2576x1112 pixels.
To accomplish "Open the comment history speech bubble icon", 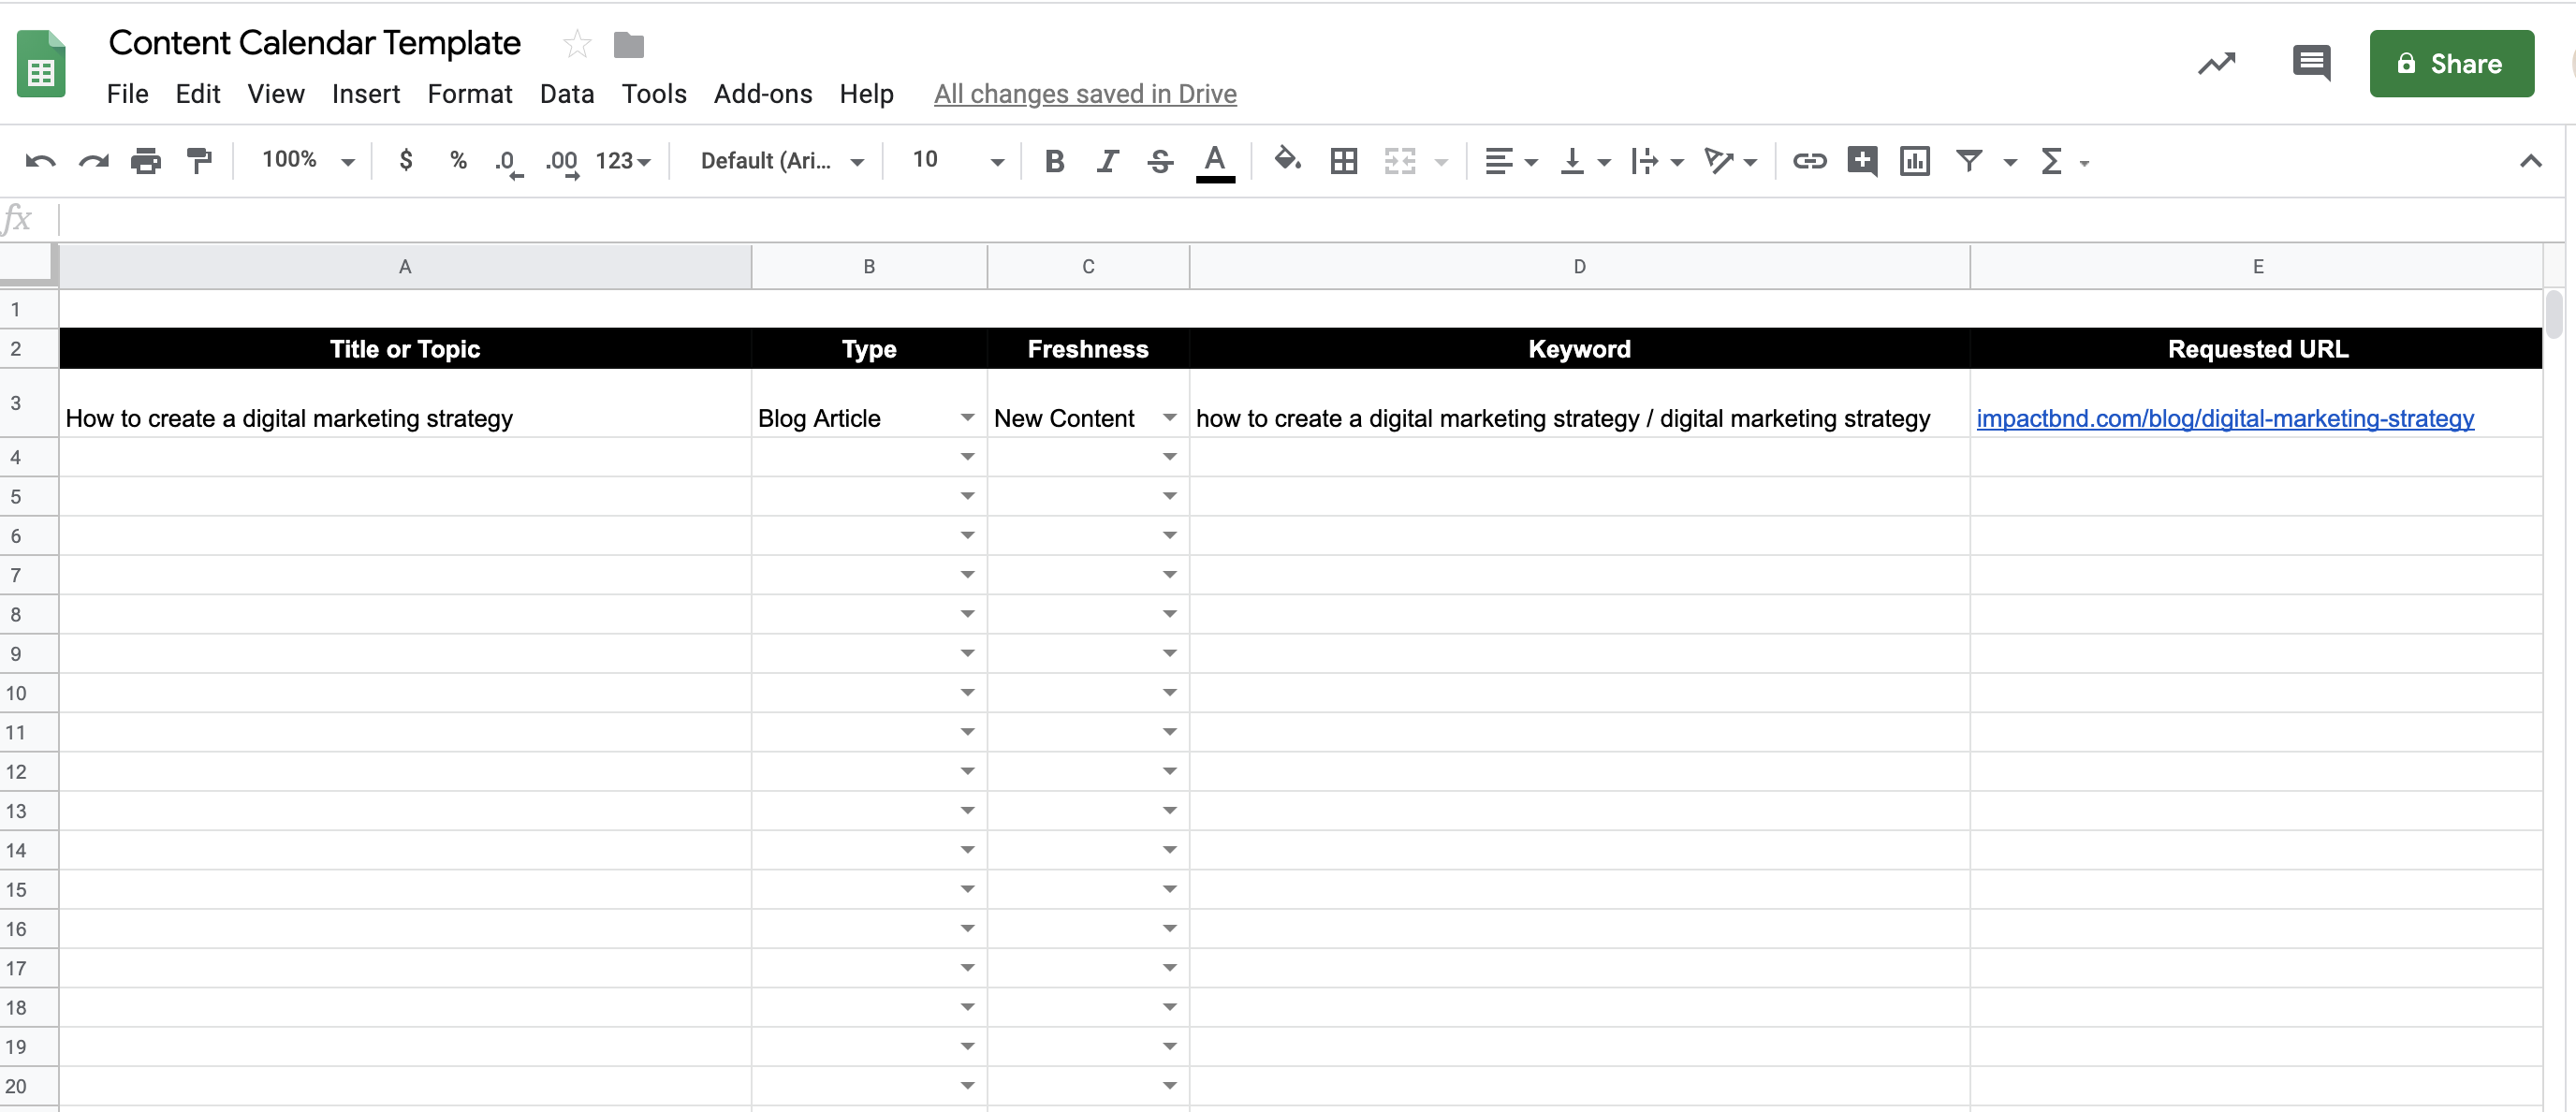I will click(2311, 64).
